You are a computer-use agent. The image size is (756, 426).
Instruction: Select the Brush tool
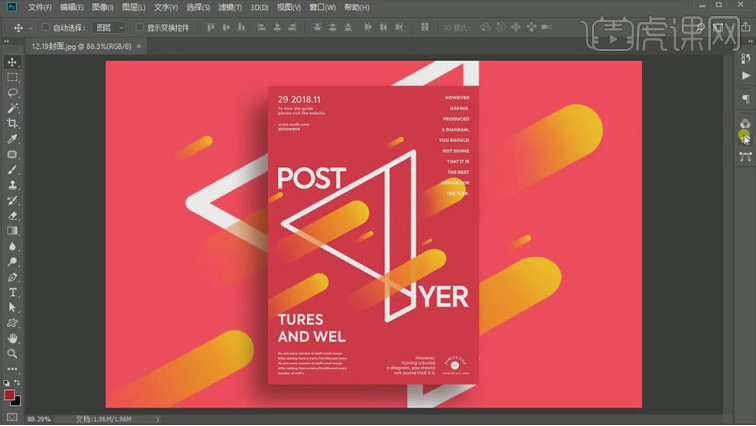[x=12, y=170]
